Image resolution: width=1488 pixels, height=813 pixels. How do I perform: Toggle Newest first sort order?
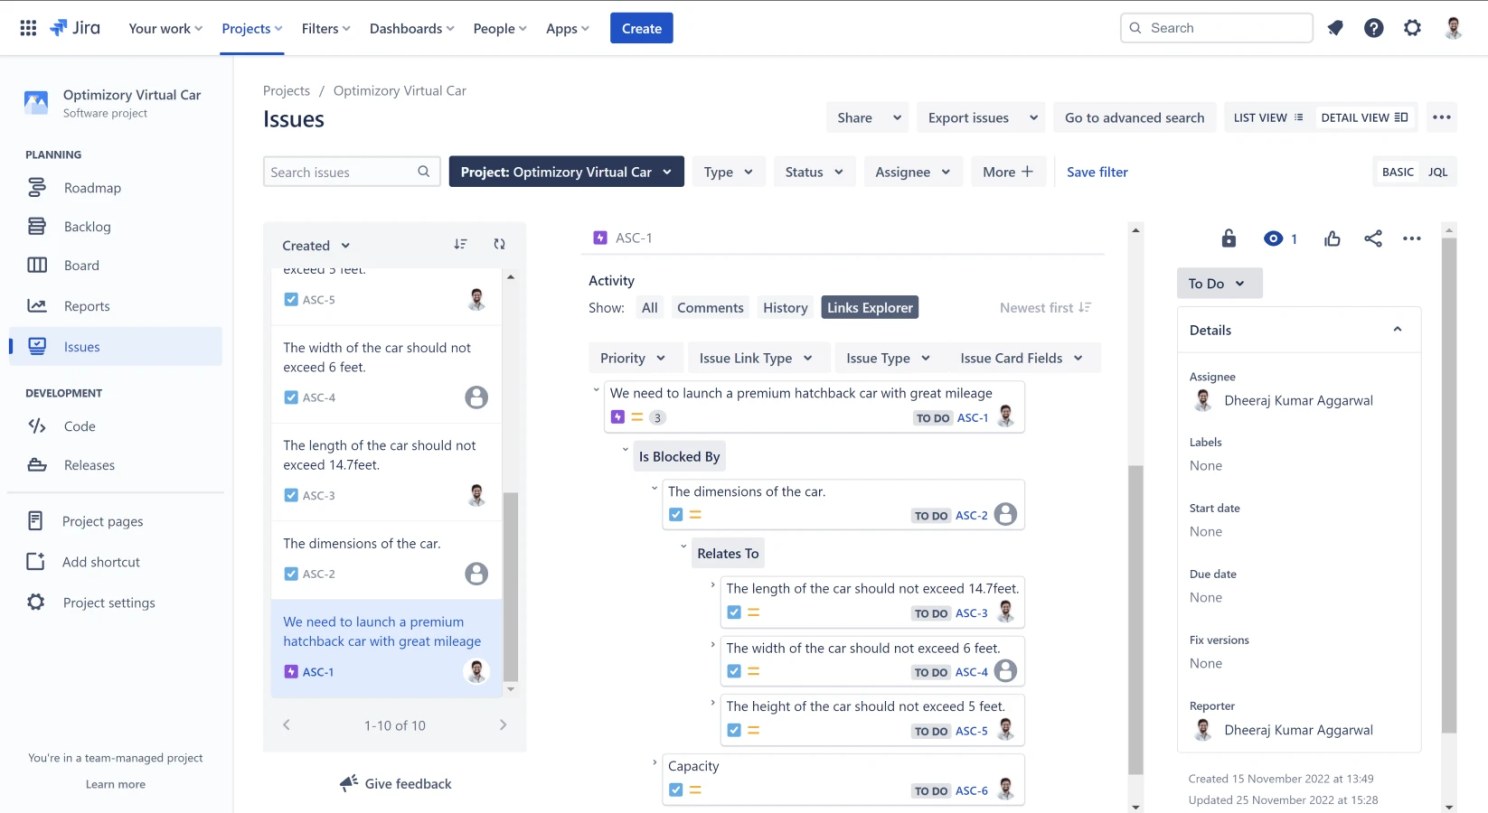pos(1045,308)
